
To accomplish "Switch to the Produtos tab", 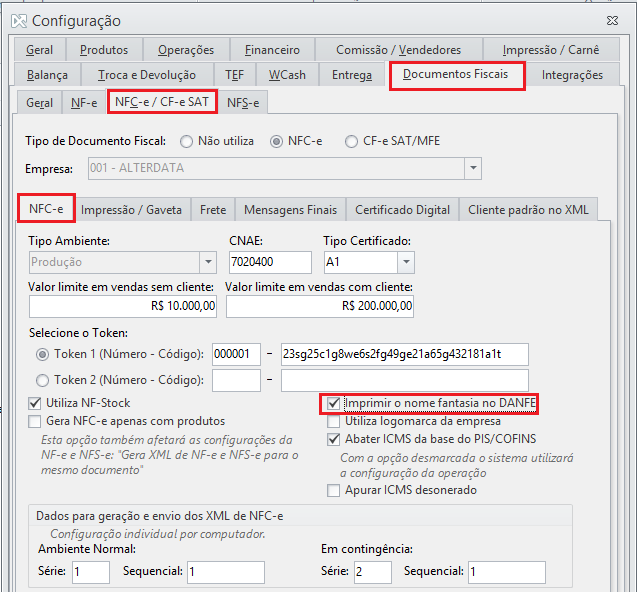I will (x=104, y=50).
